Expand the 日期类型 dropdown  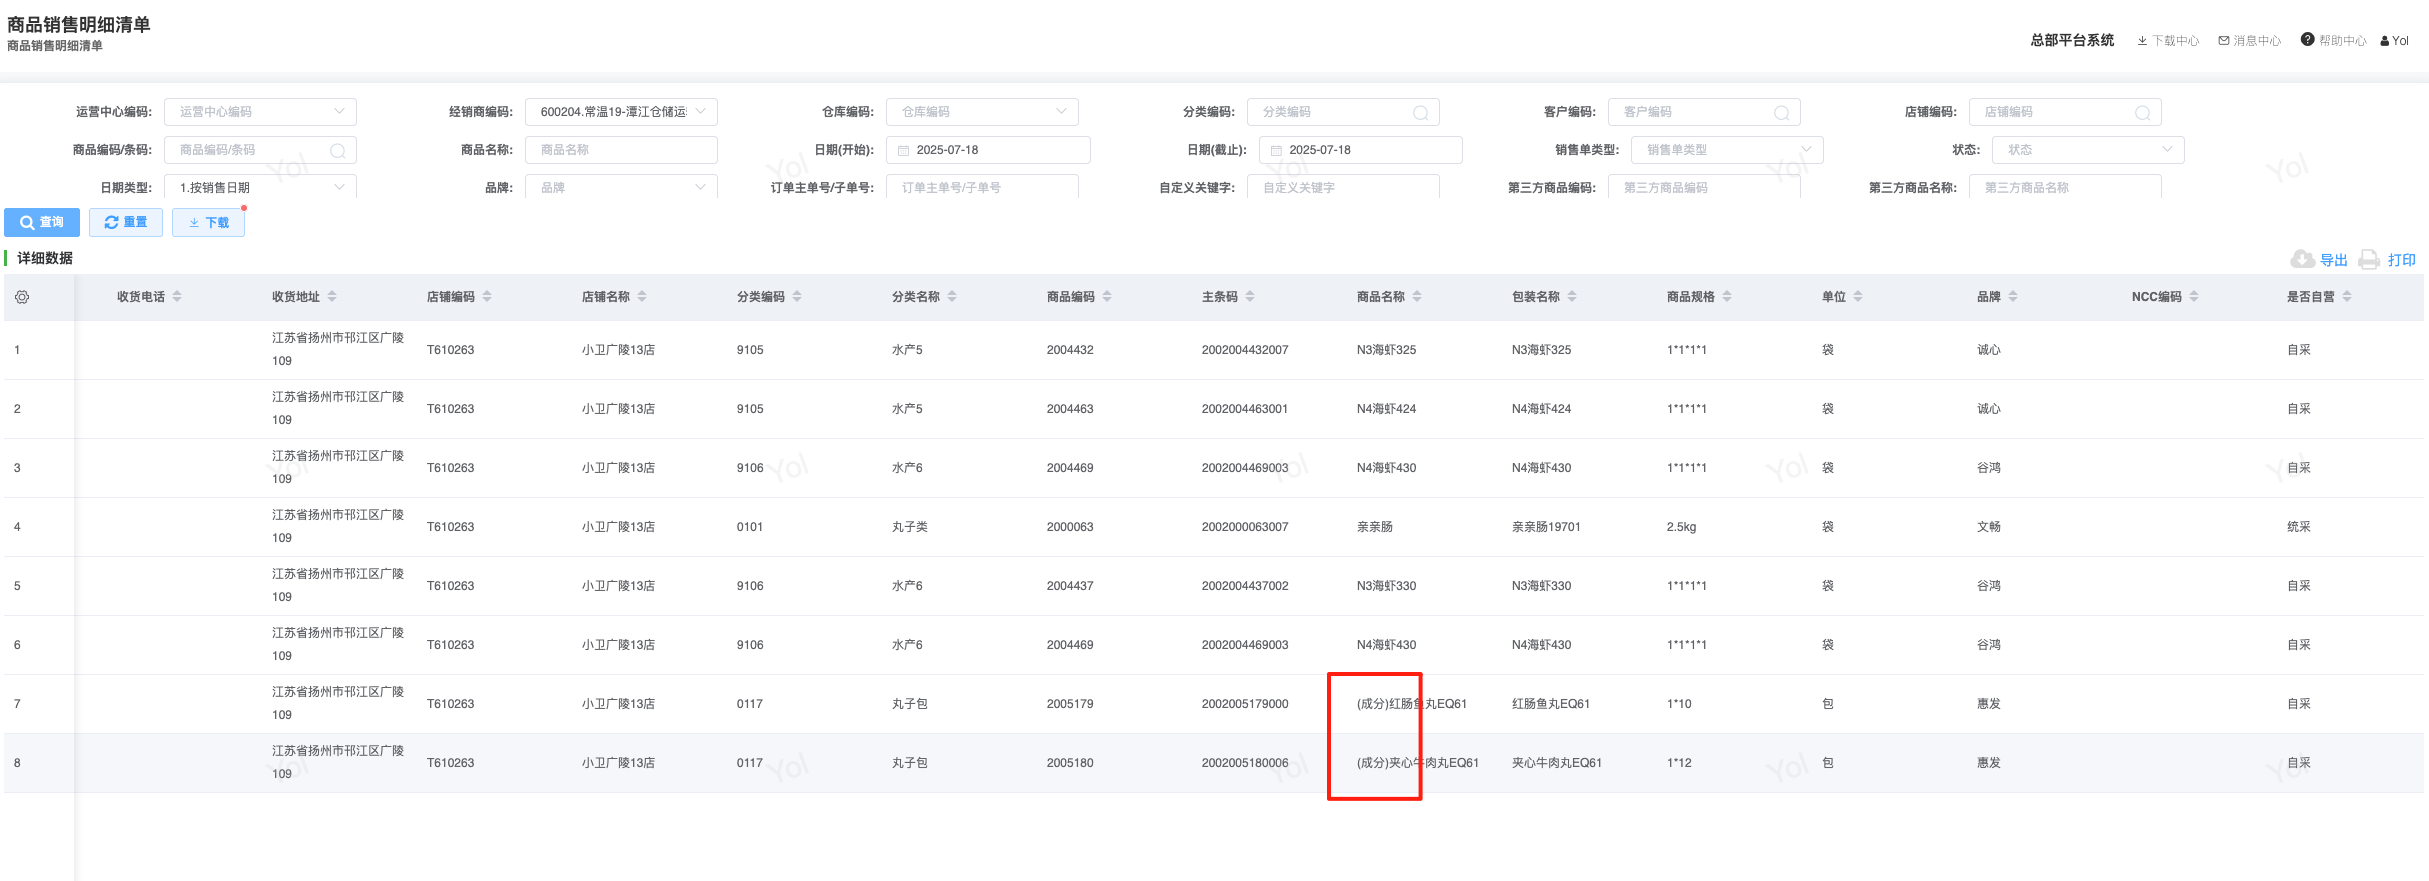tap(339, 187)
